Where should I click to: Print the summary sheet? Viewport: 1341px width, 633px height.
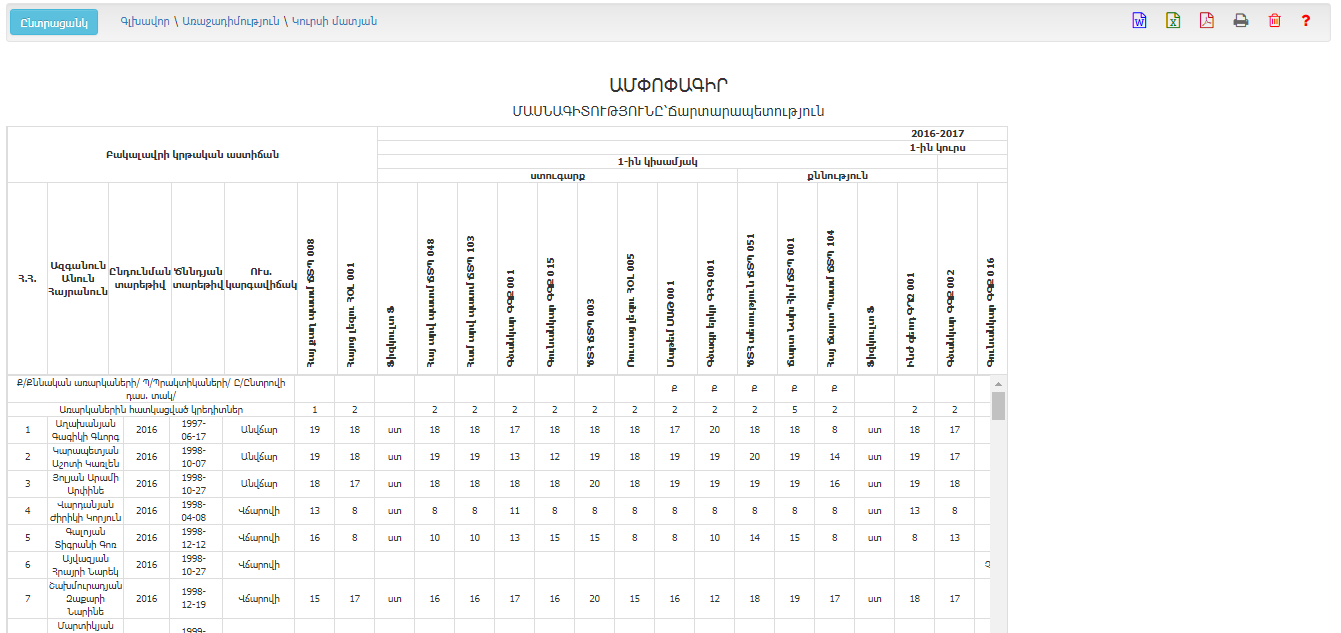coord(1241,21)
